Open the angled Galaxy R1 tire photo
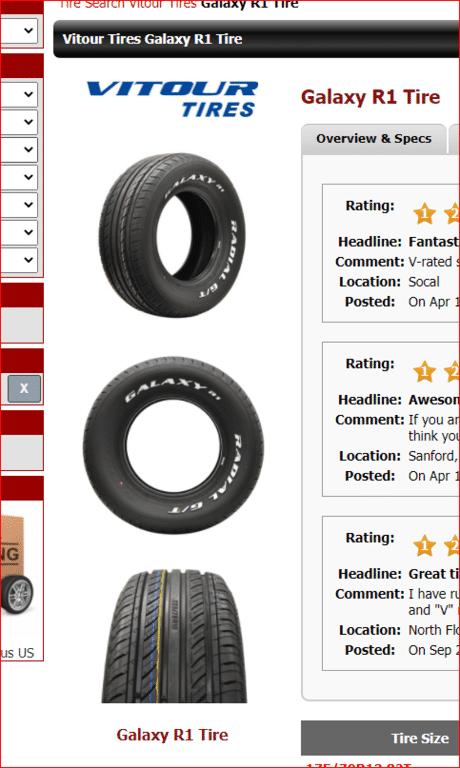Viewport: 460px width, 768px height. (172, 235)
